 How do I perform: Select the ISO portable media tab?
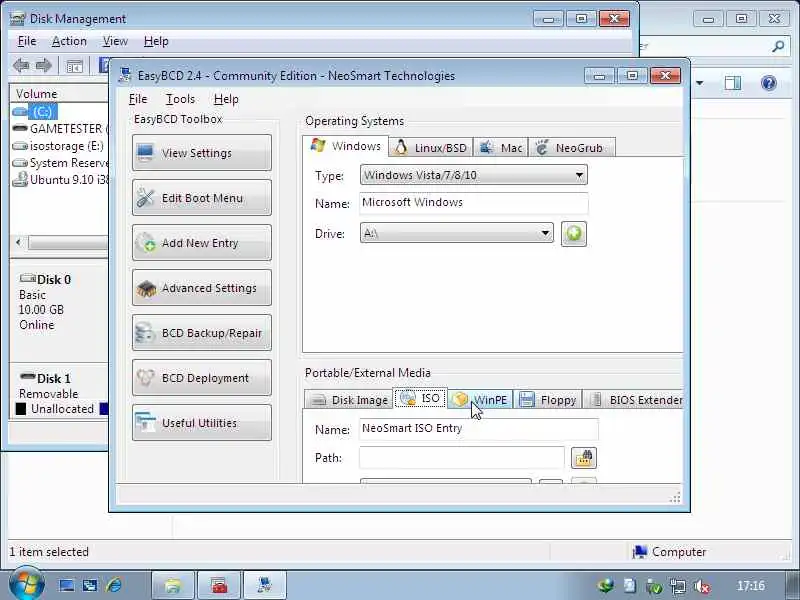tap(420, 398)
